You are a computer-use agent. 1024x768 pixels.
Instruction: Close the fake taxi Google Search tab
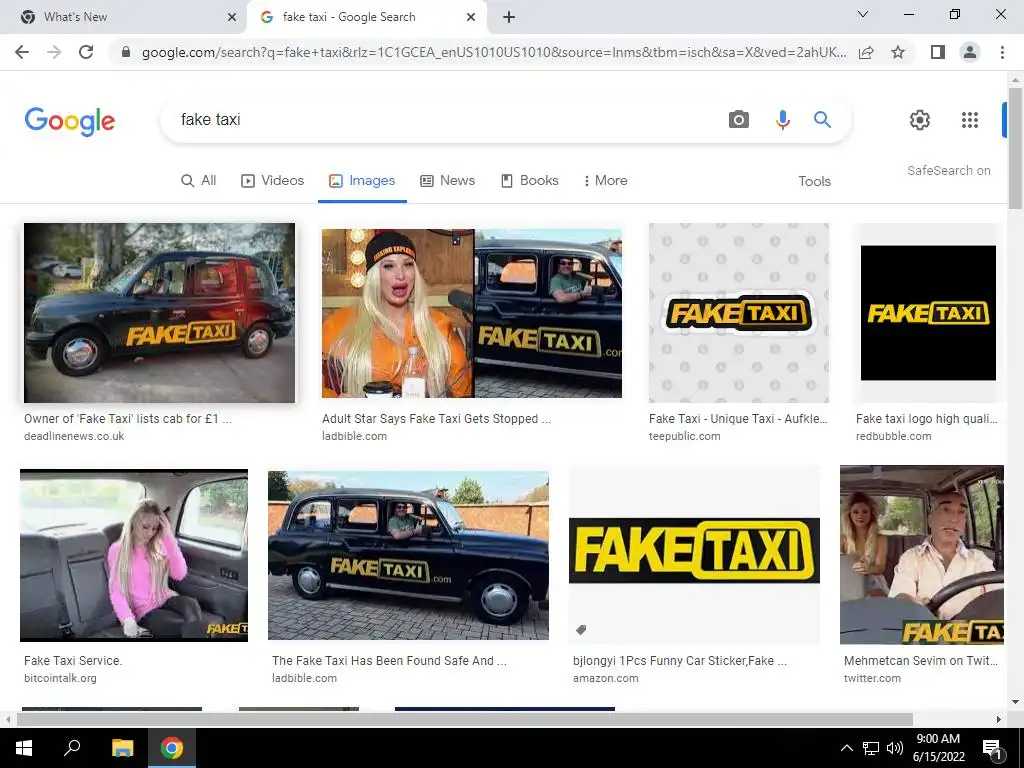pos(471,17)
